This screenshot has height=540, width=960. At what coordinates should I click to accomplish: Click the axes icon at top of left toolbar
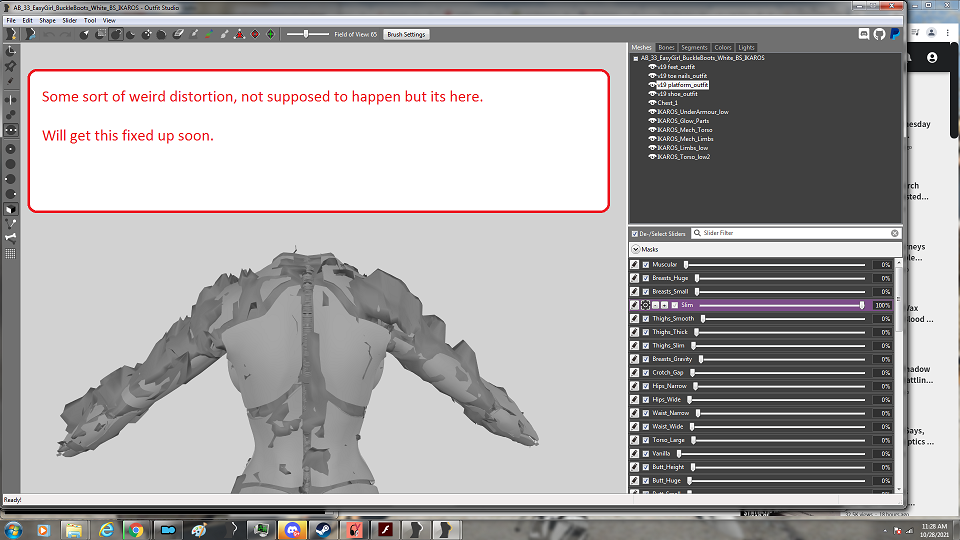point(10,51)
